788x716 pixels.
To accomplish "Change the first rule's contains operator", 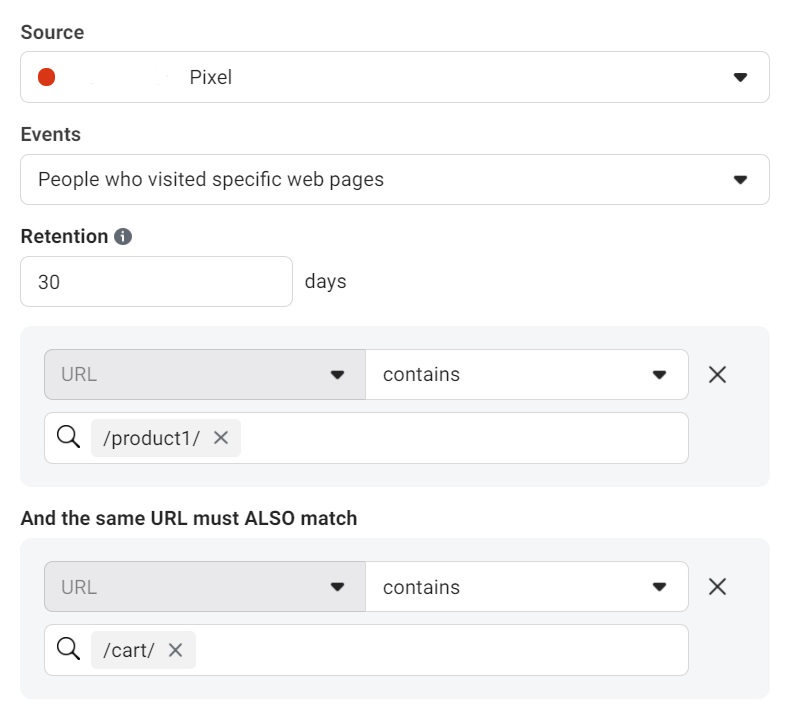I will click(x=526, y=374).
